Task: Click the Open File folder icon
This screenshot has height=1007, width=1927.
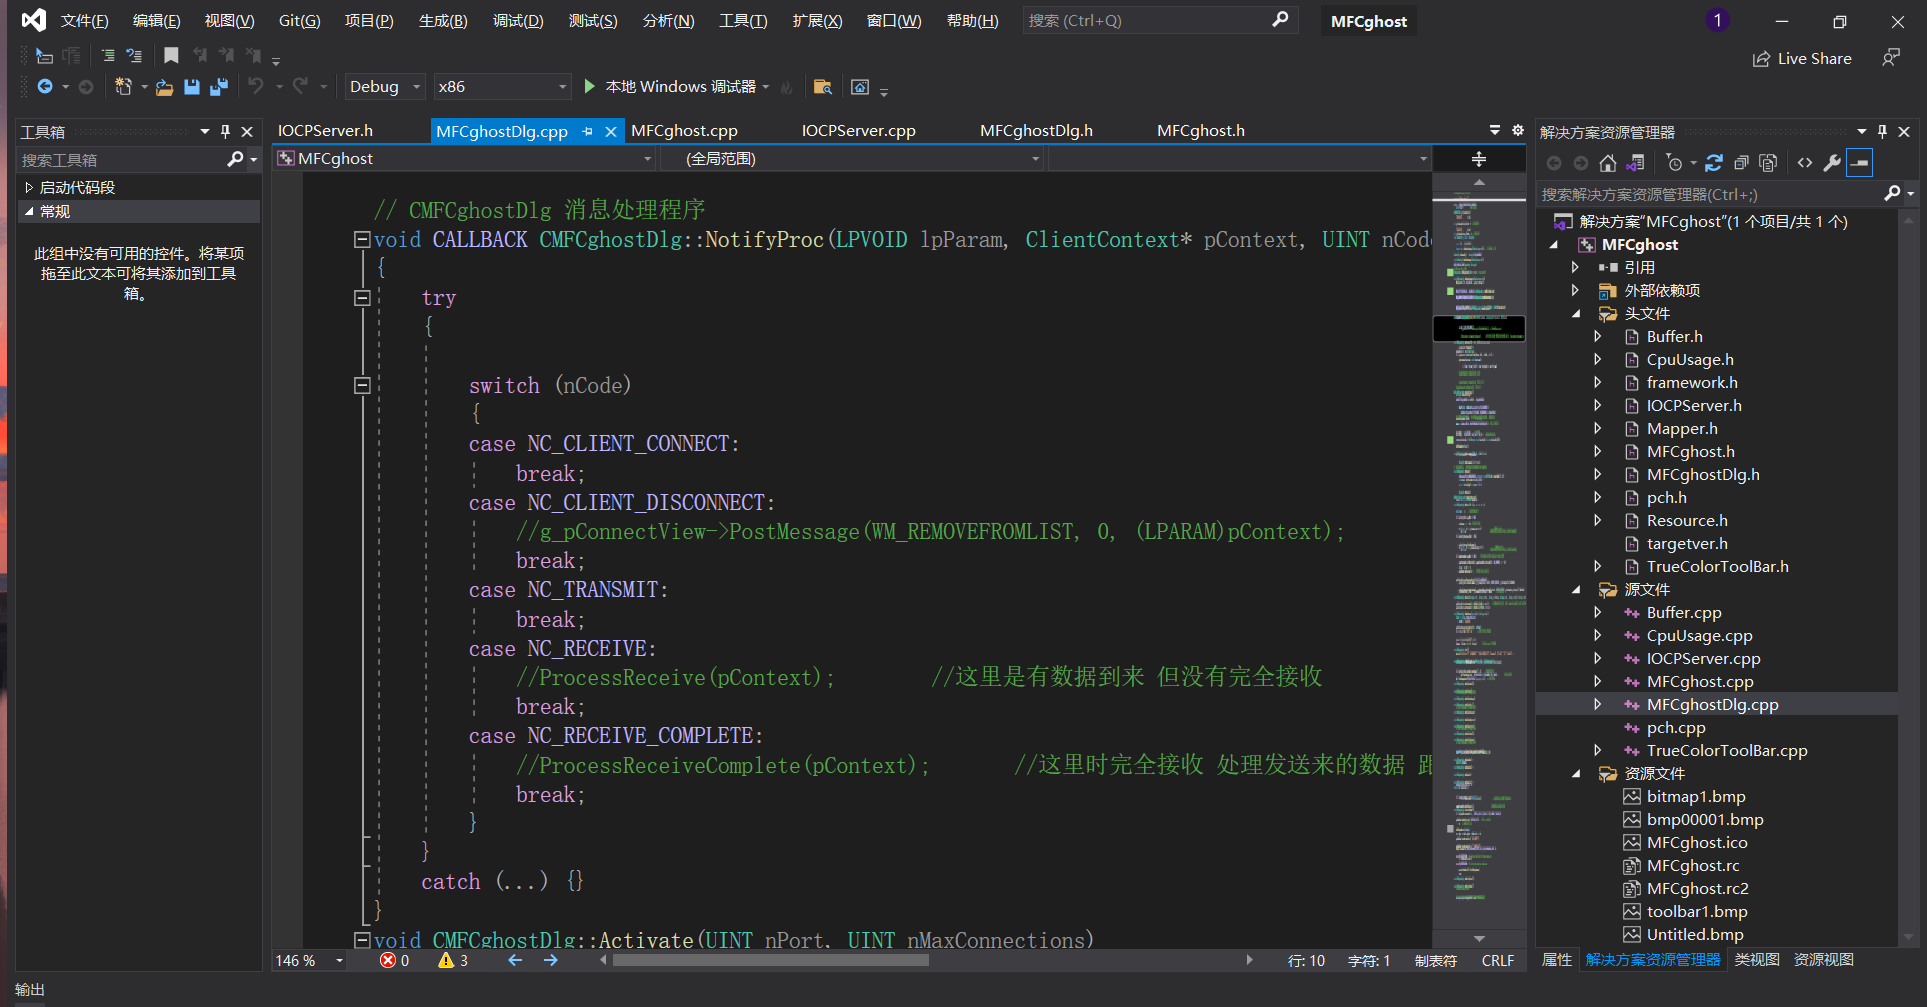Action: [164, 87]
